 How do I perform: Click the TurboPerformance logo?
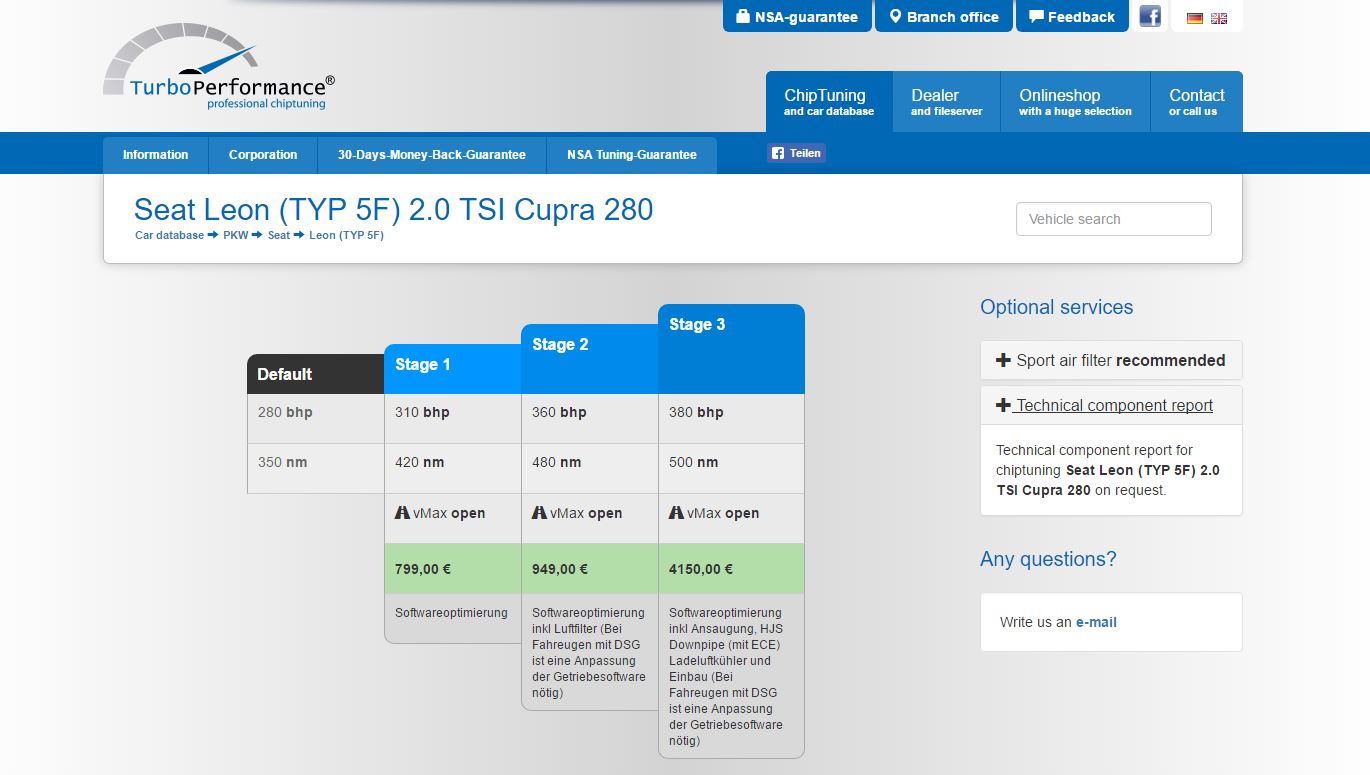[219, 66]
